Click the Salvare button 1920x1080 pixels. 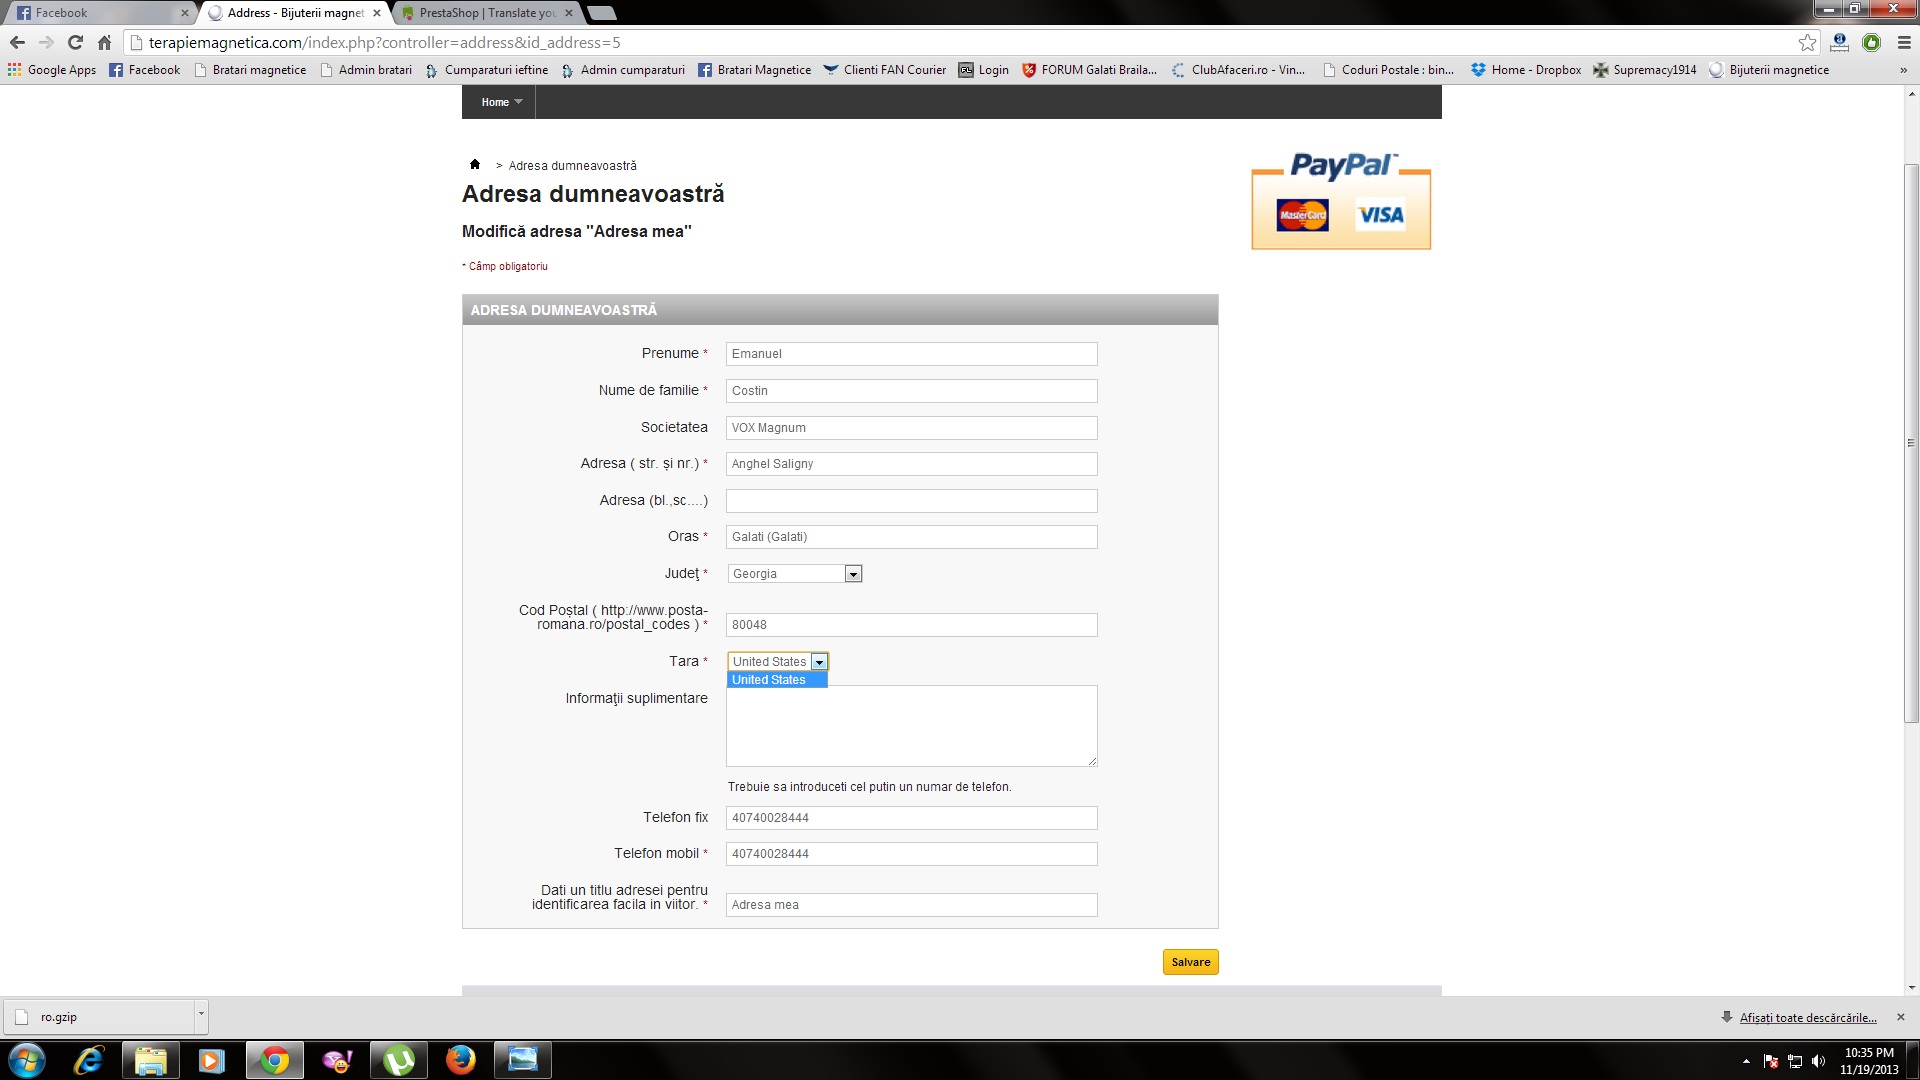pos(1190,962)
